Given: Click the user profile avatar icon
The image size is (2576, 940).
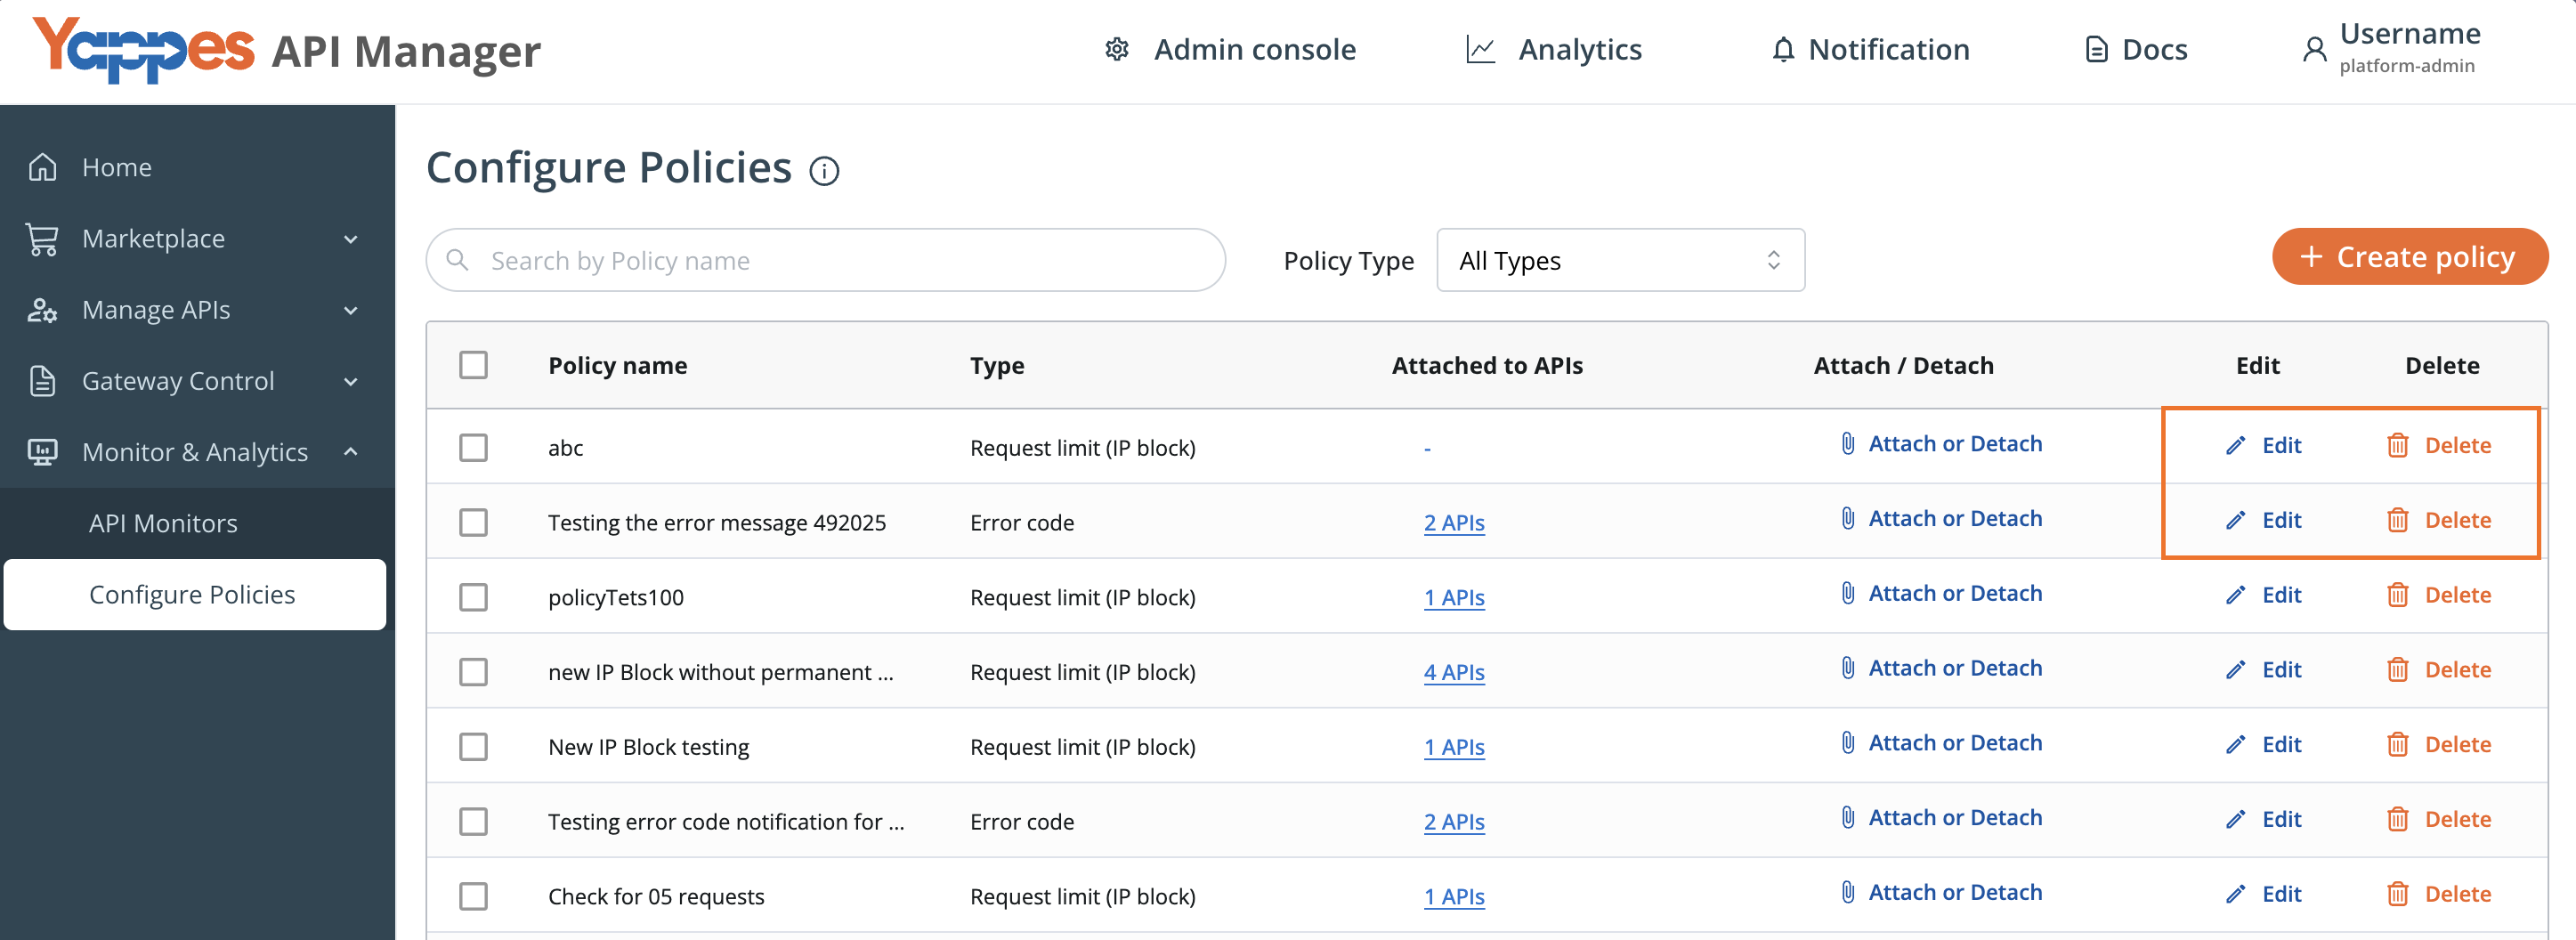Looking at the screenshot, I should coord(2314,49).
